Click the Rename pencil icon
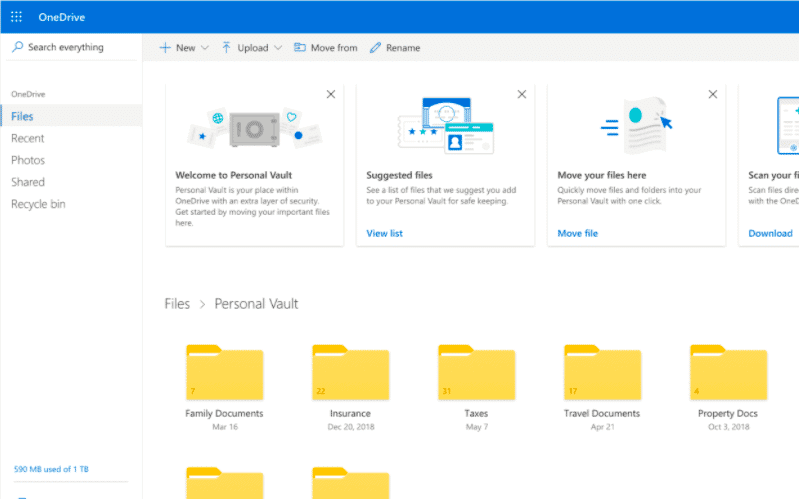Image resolution: width=799 pixels, height=499 pixels. click(375, 48)
